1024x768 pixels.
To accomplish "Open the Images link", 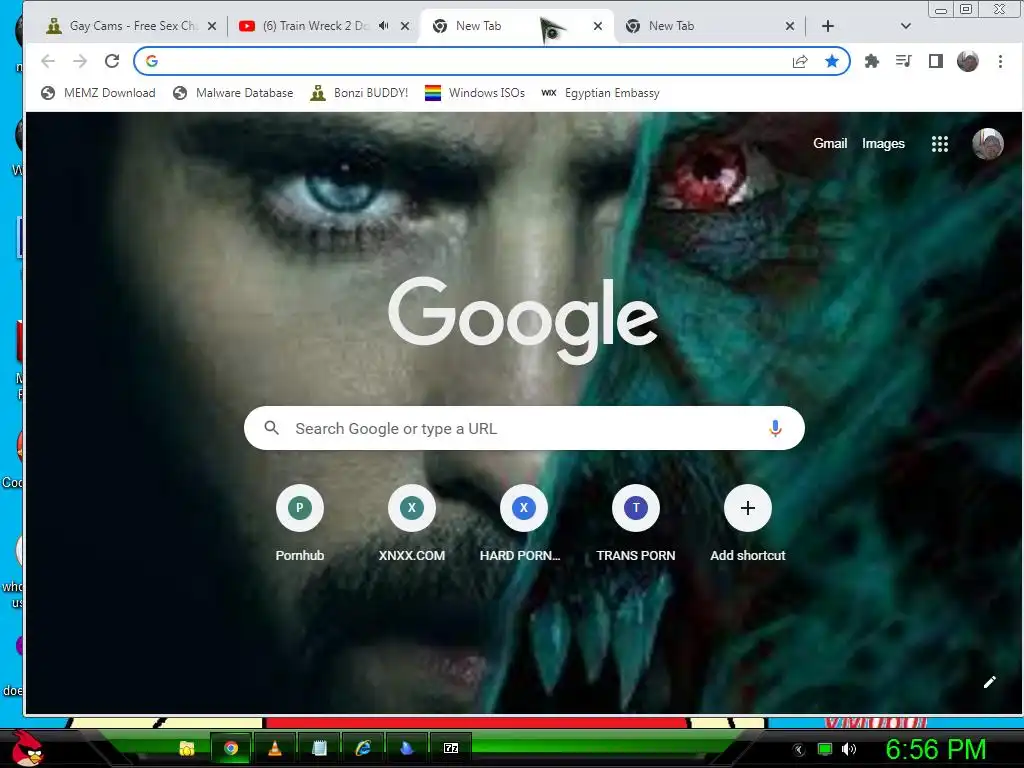I will click(883, 144).
